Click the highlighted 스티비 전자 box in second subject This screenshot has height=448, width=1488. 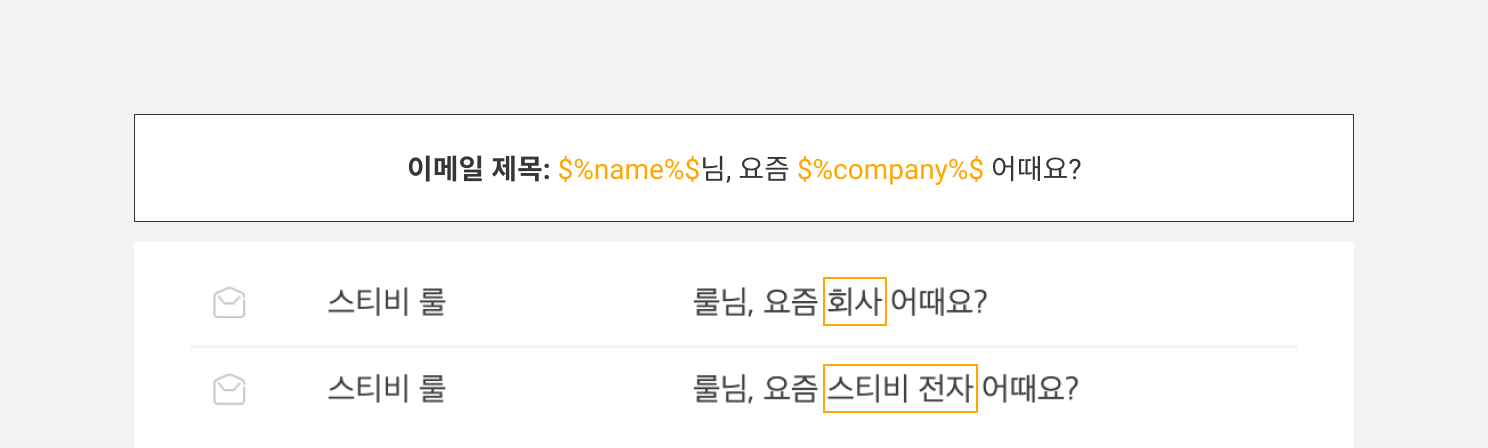[x=900, y=389]
